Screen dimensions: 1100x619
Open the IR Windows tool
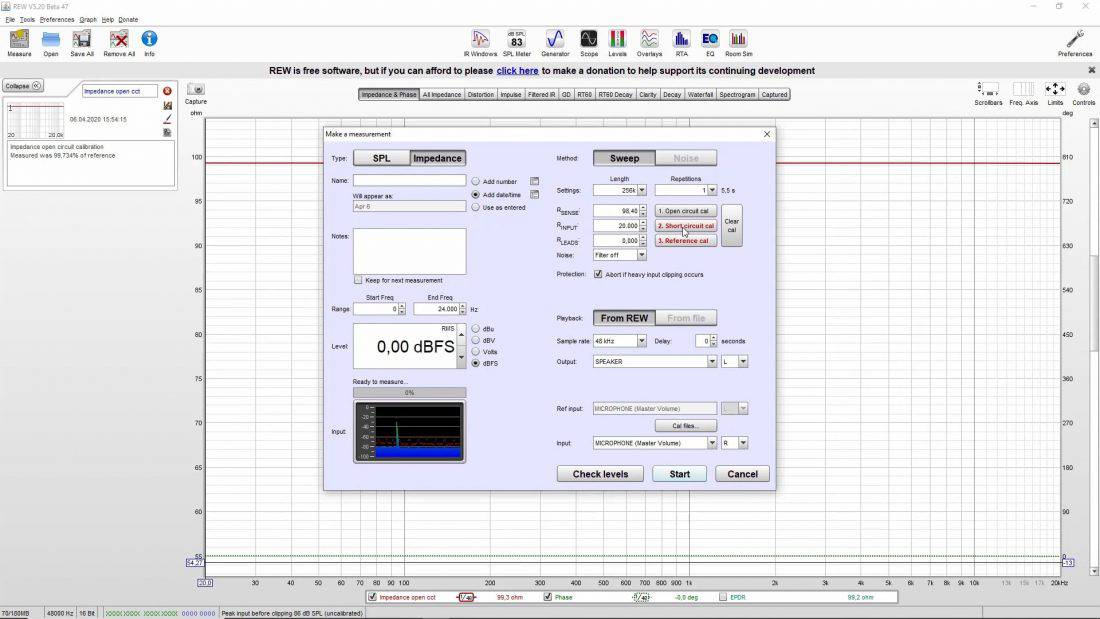pos(479,42)
